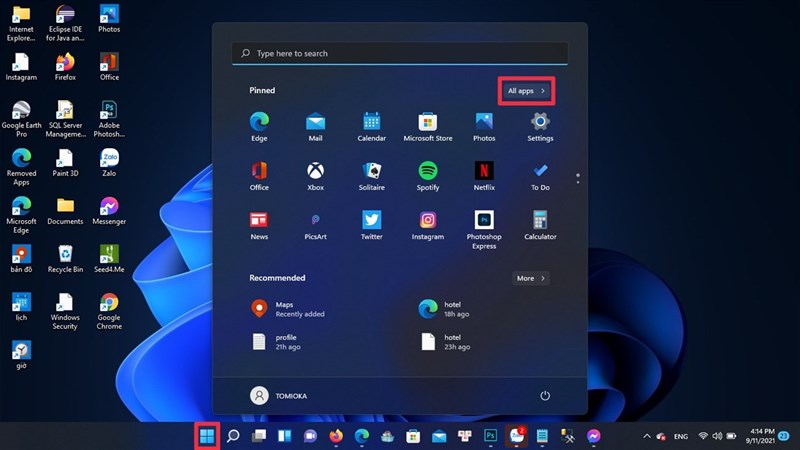Open the volume speaker tray icon

[717, 436]
